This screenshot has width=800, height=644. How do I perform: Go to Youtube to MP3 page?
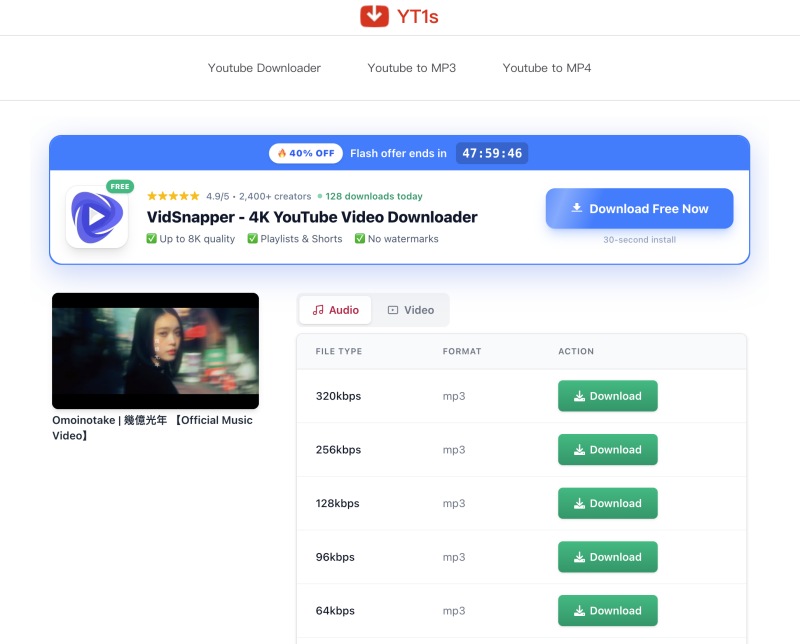411,68
